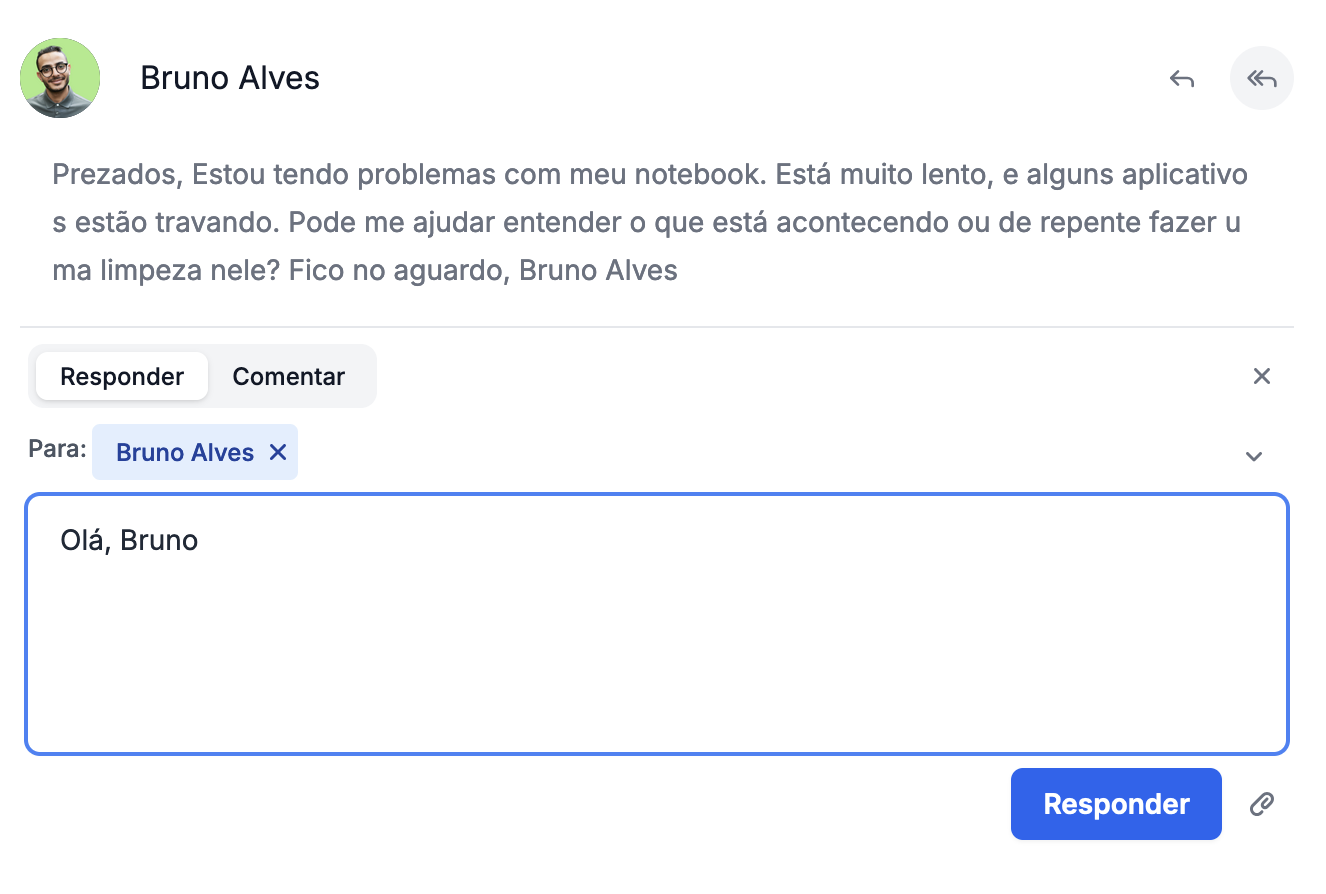Click message line 's estão travando'

click(646, 223)
